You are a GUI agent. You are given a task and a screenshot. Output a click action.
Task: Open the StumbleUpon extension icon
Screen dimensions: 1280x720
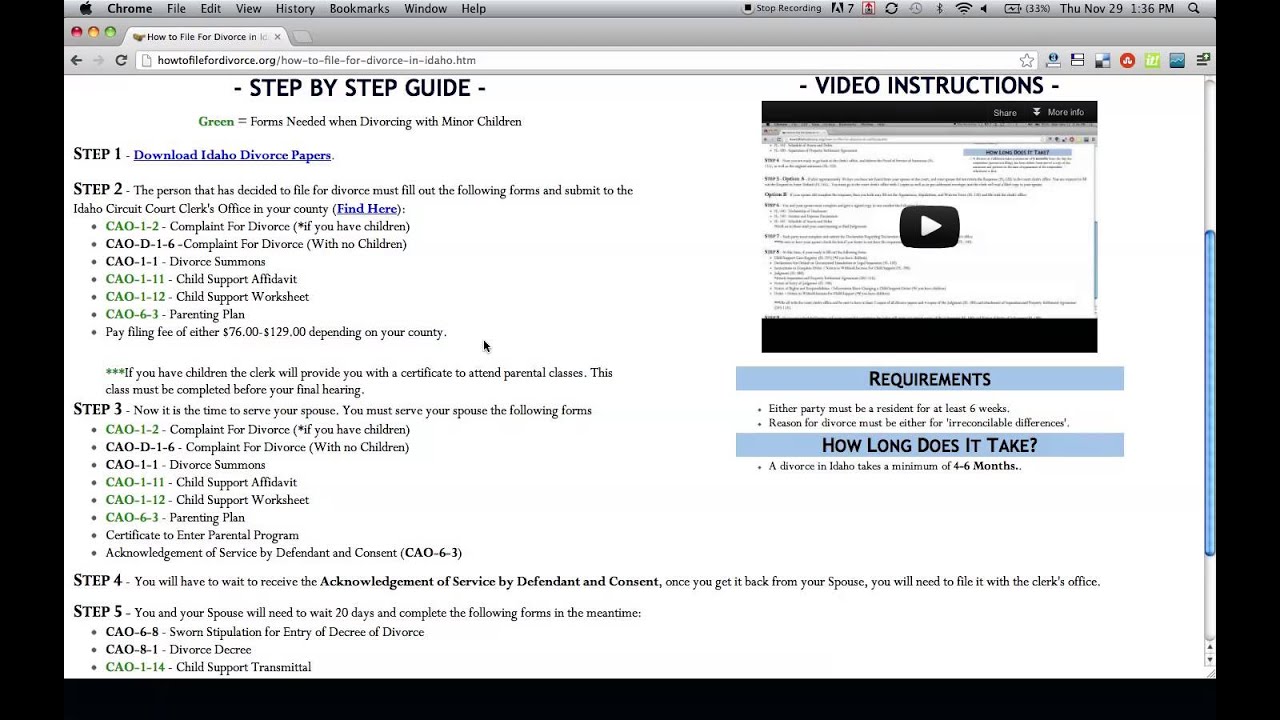click(1127, 60)
